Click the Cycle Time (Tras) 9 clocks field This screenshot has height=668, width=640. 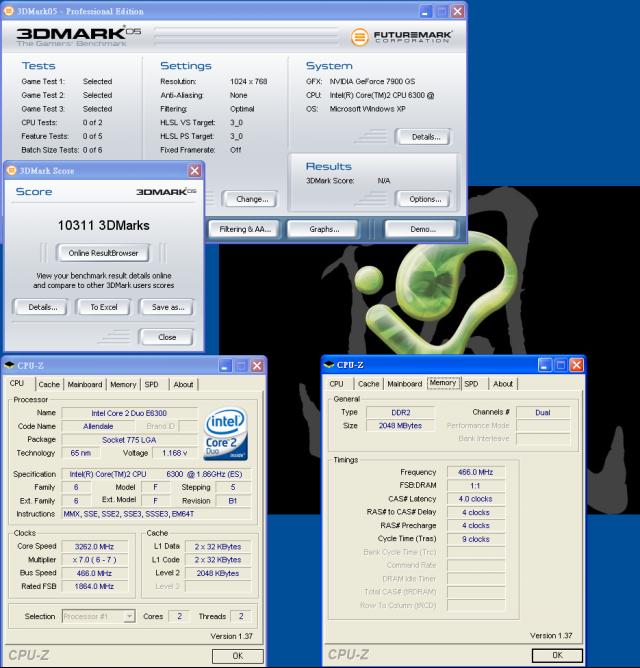[x=476, y=539]
